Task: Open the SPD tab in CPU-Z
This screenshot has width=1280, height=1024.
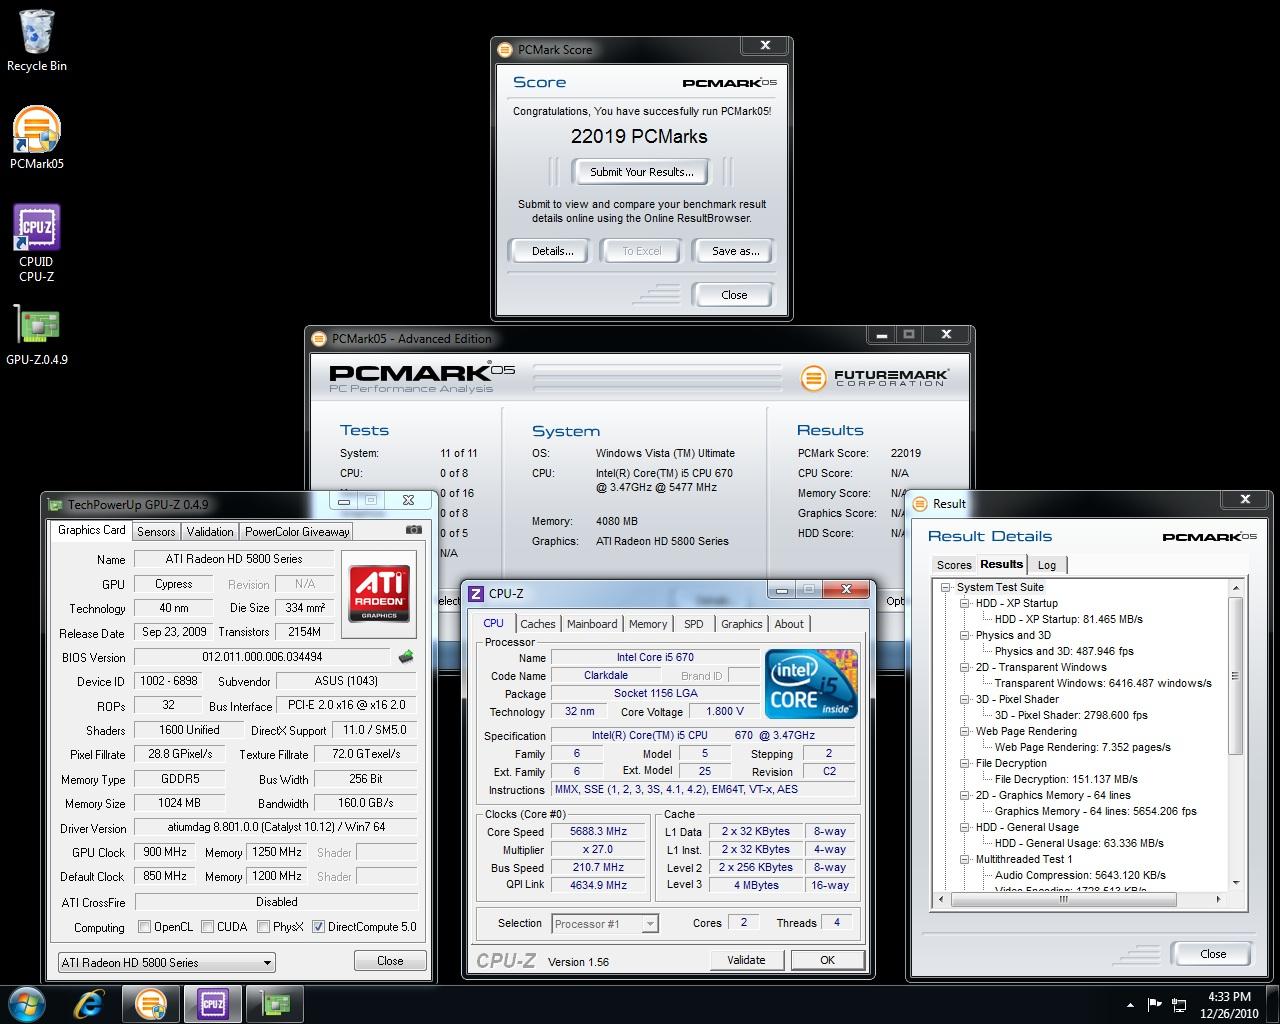Action: click(x=693, y=624)
